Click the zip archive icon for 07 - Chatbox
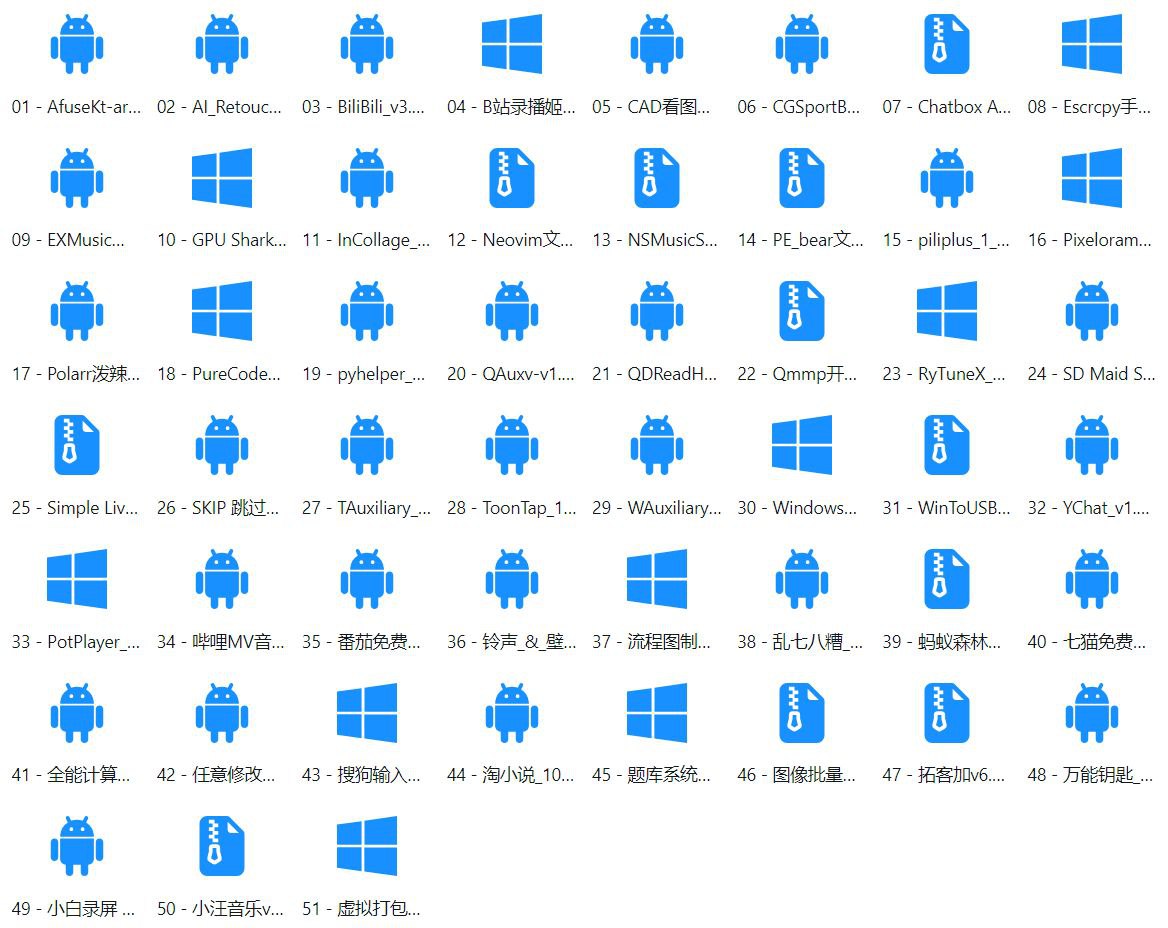 [947, 44]
